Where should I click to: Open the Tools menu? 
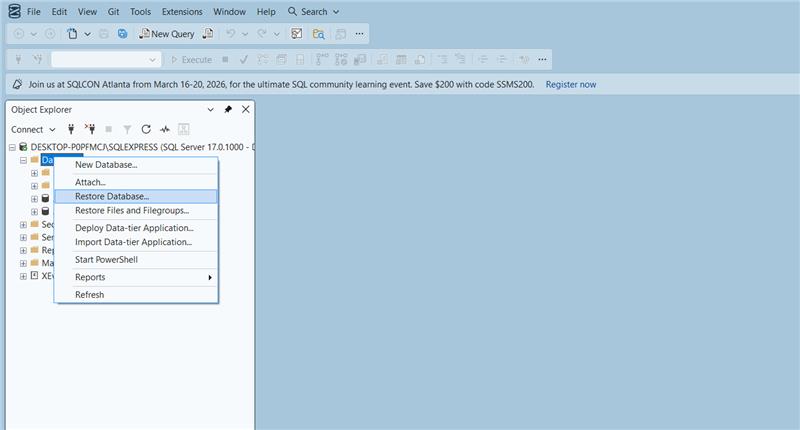click(141, 12)
